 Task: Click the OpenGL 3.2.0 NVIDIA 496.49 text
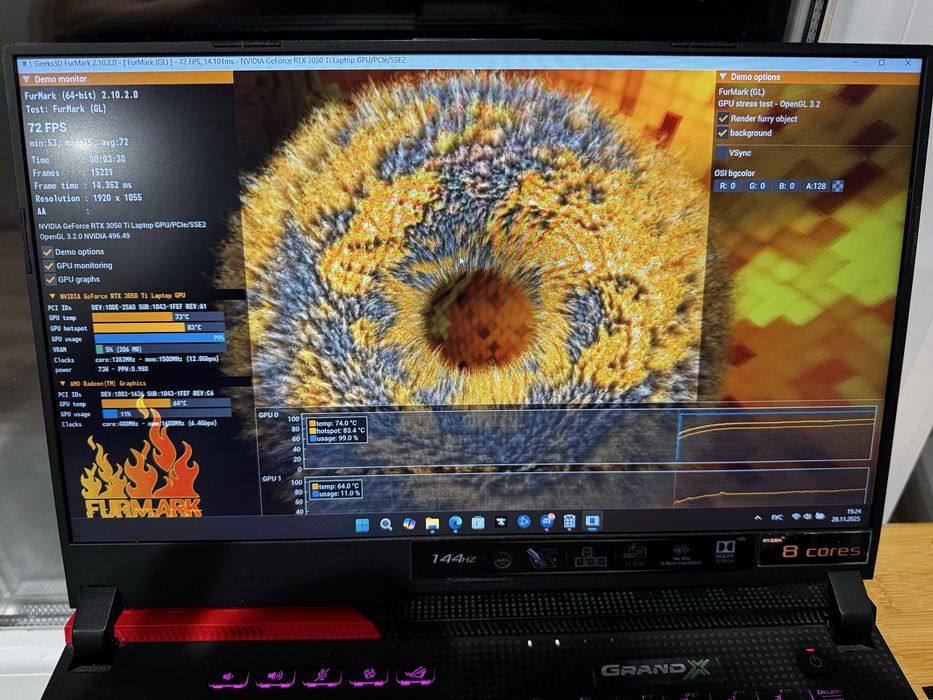click(84, 236)
